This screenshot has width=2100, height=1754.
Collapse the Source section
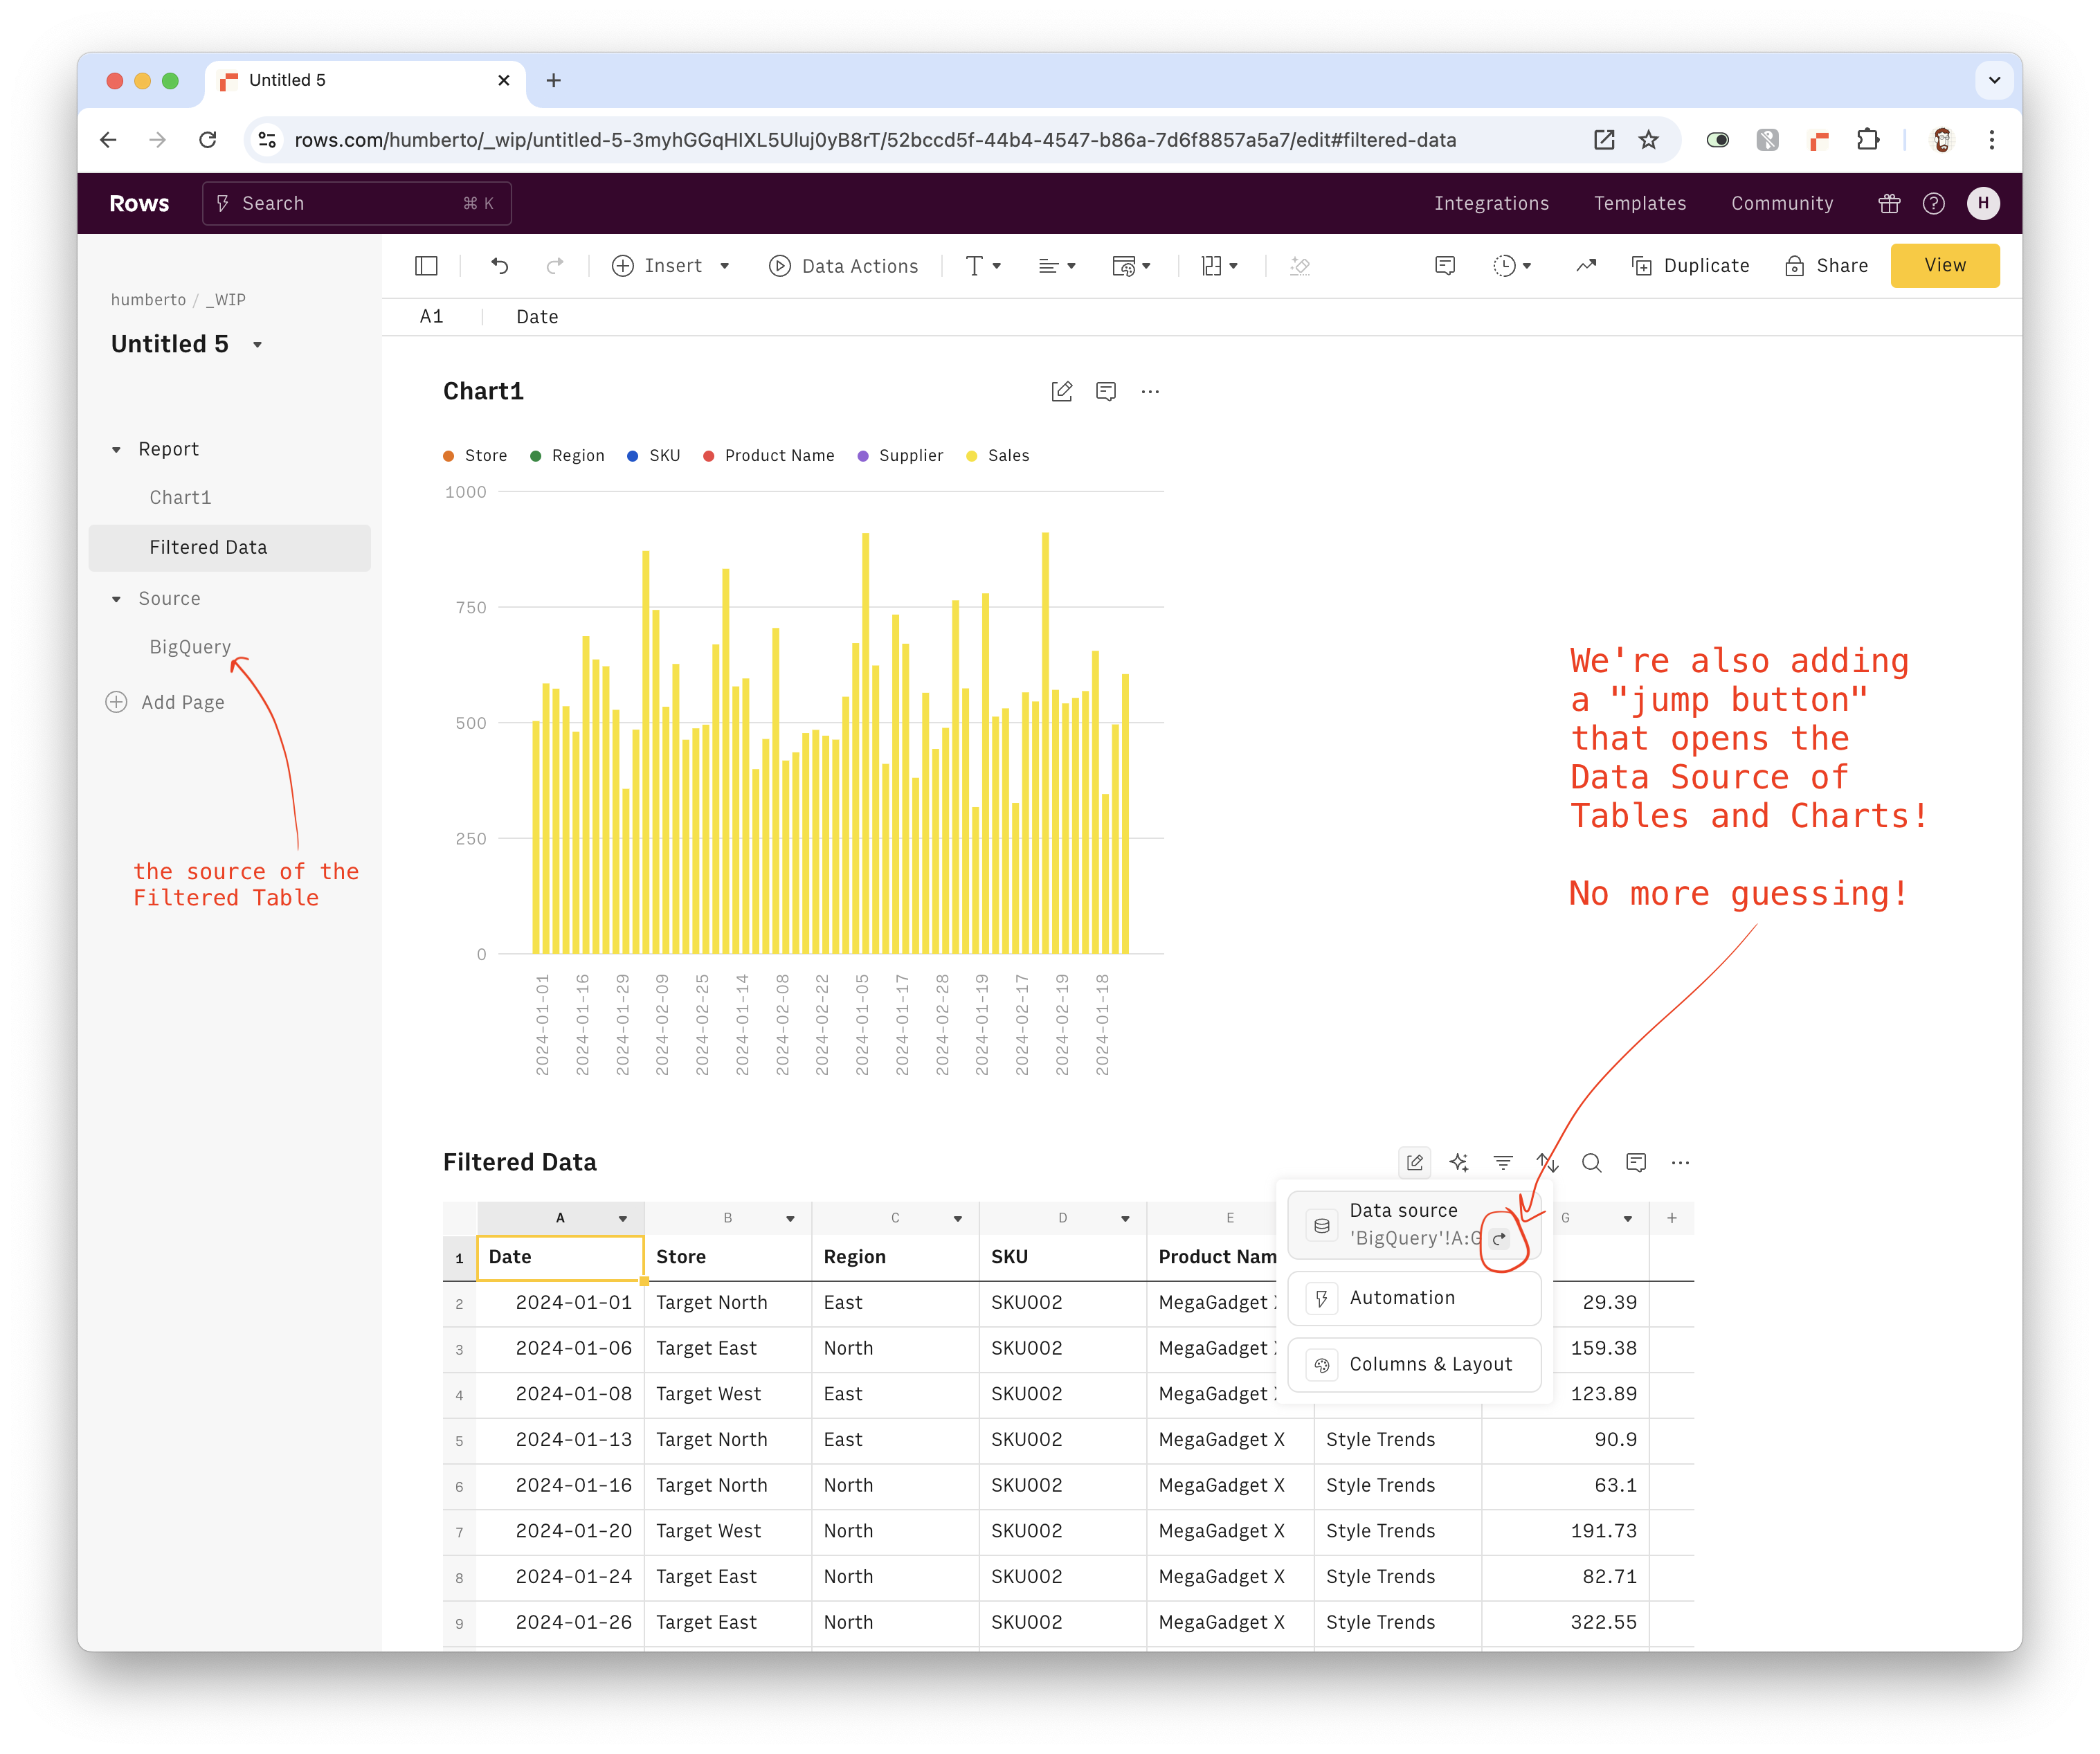coord(116,599)
